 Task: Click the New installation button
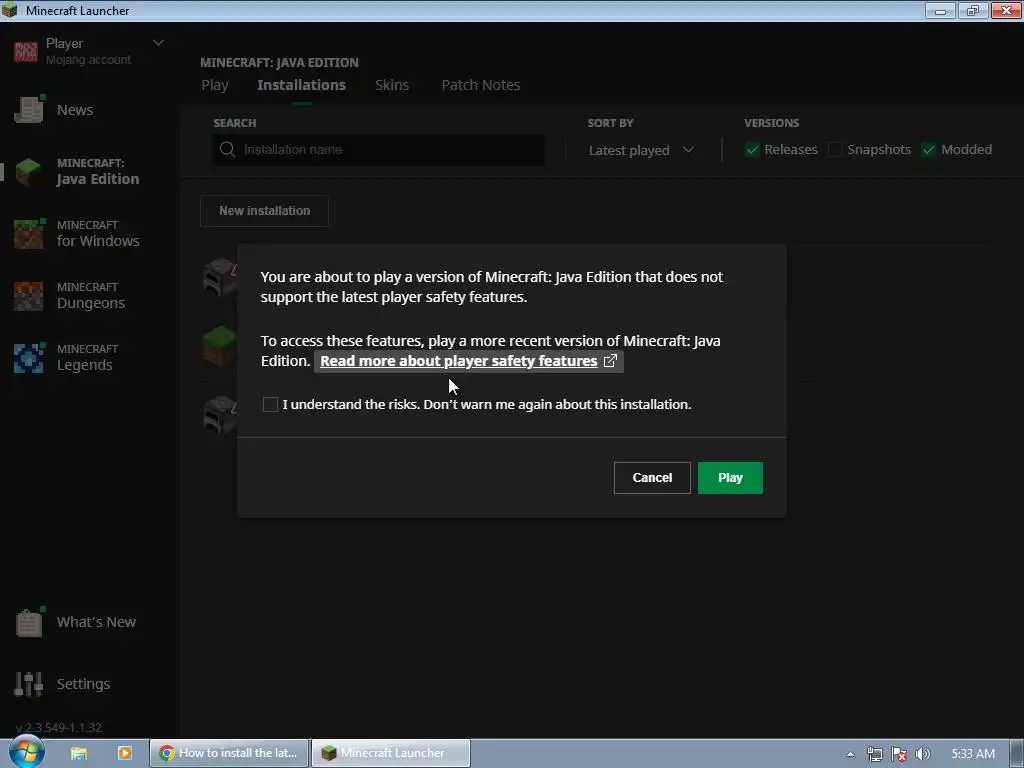point(264,211)
